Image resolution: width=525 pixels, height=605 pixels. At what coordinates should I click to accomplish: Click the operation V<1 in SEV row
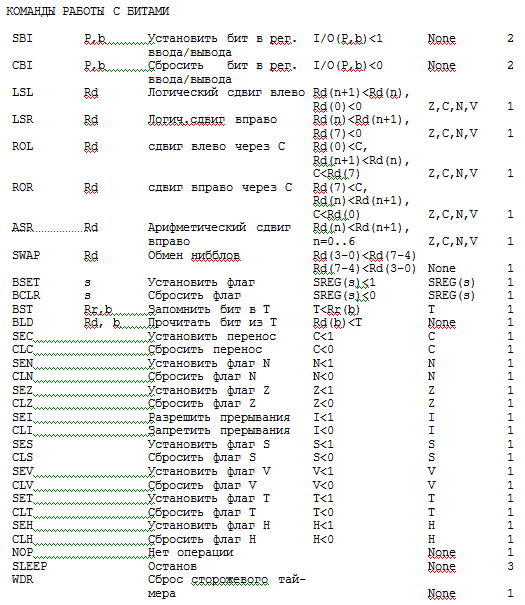(323, 471)
